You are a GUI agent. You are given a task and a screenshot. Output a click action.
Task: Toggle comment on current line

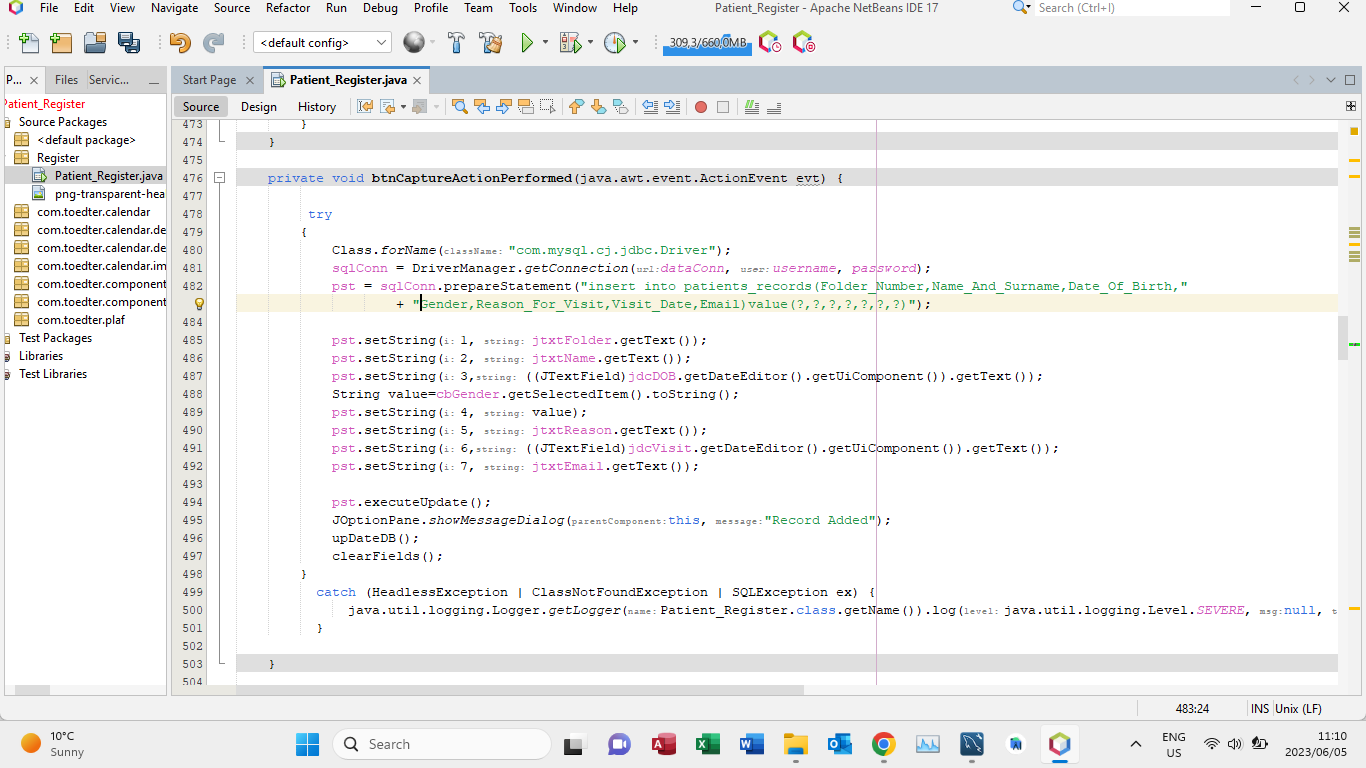[x=751, y=107]
